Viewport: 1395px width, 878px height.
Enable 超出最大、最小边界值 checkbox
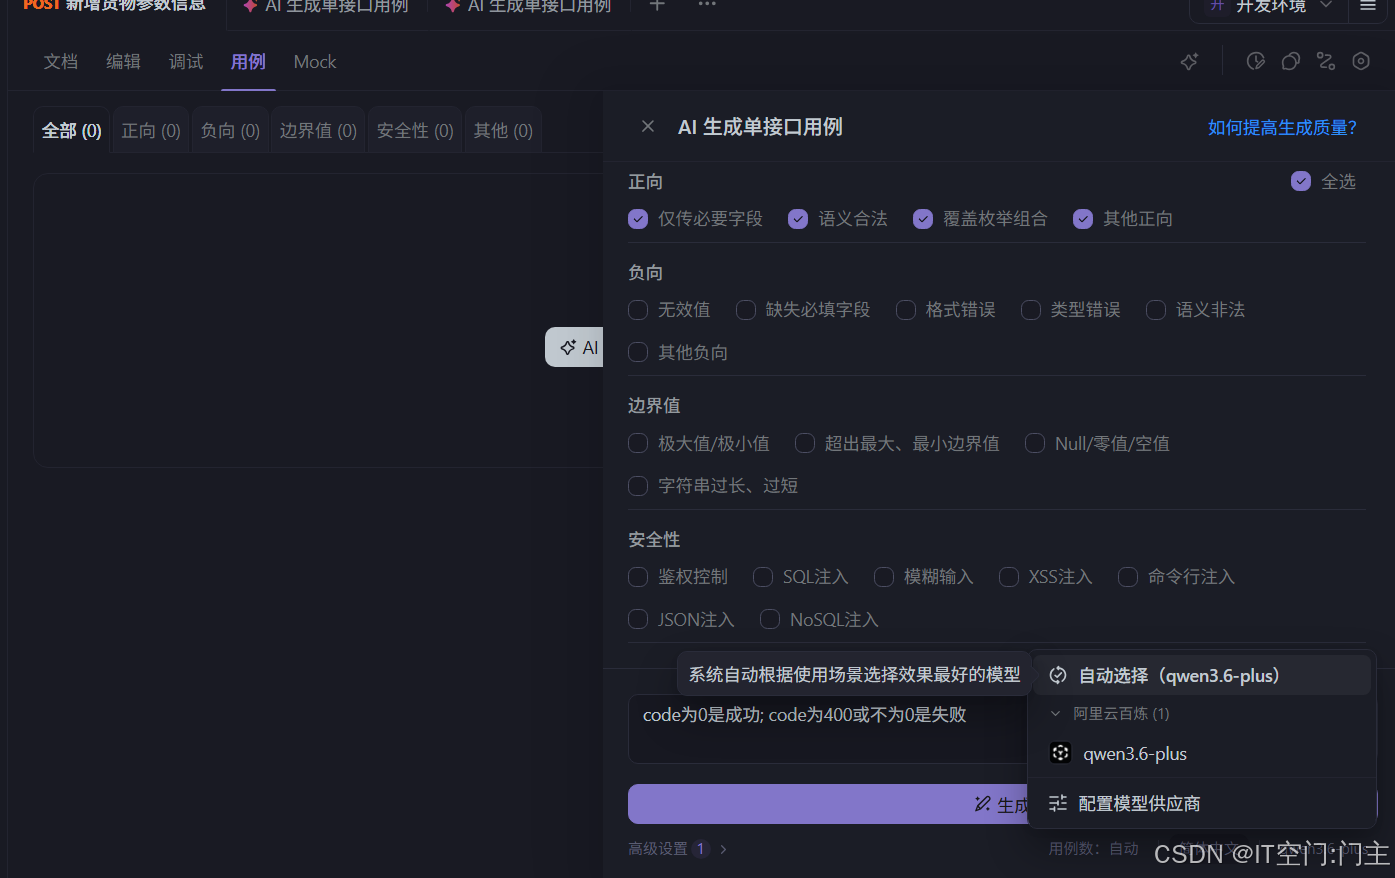point(805,443)
